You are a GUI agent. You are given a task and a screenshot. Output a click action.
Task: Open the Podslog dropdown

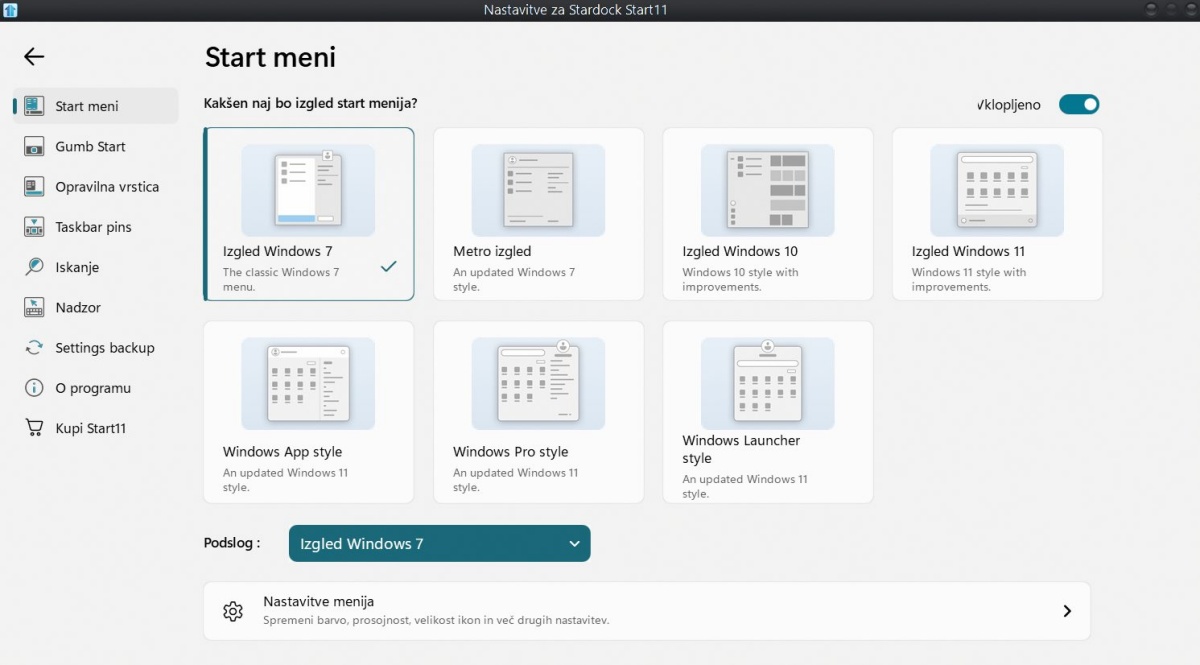click(440, 544)
